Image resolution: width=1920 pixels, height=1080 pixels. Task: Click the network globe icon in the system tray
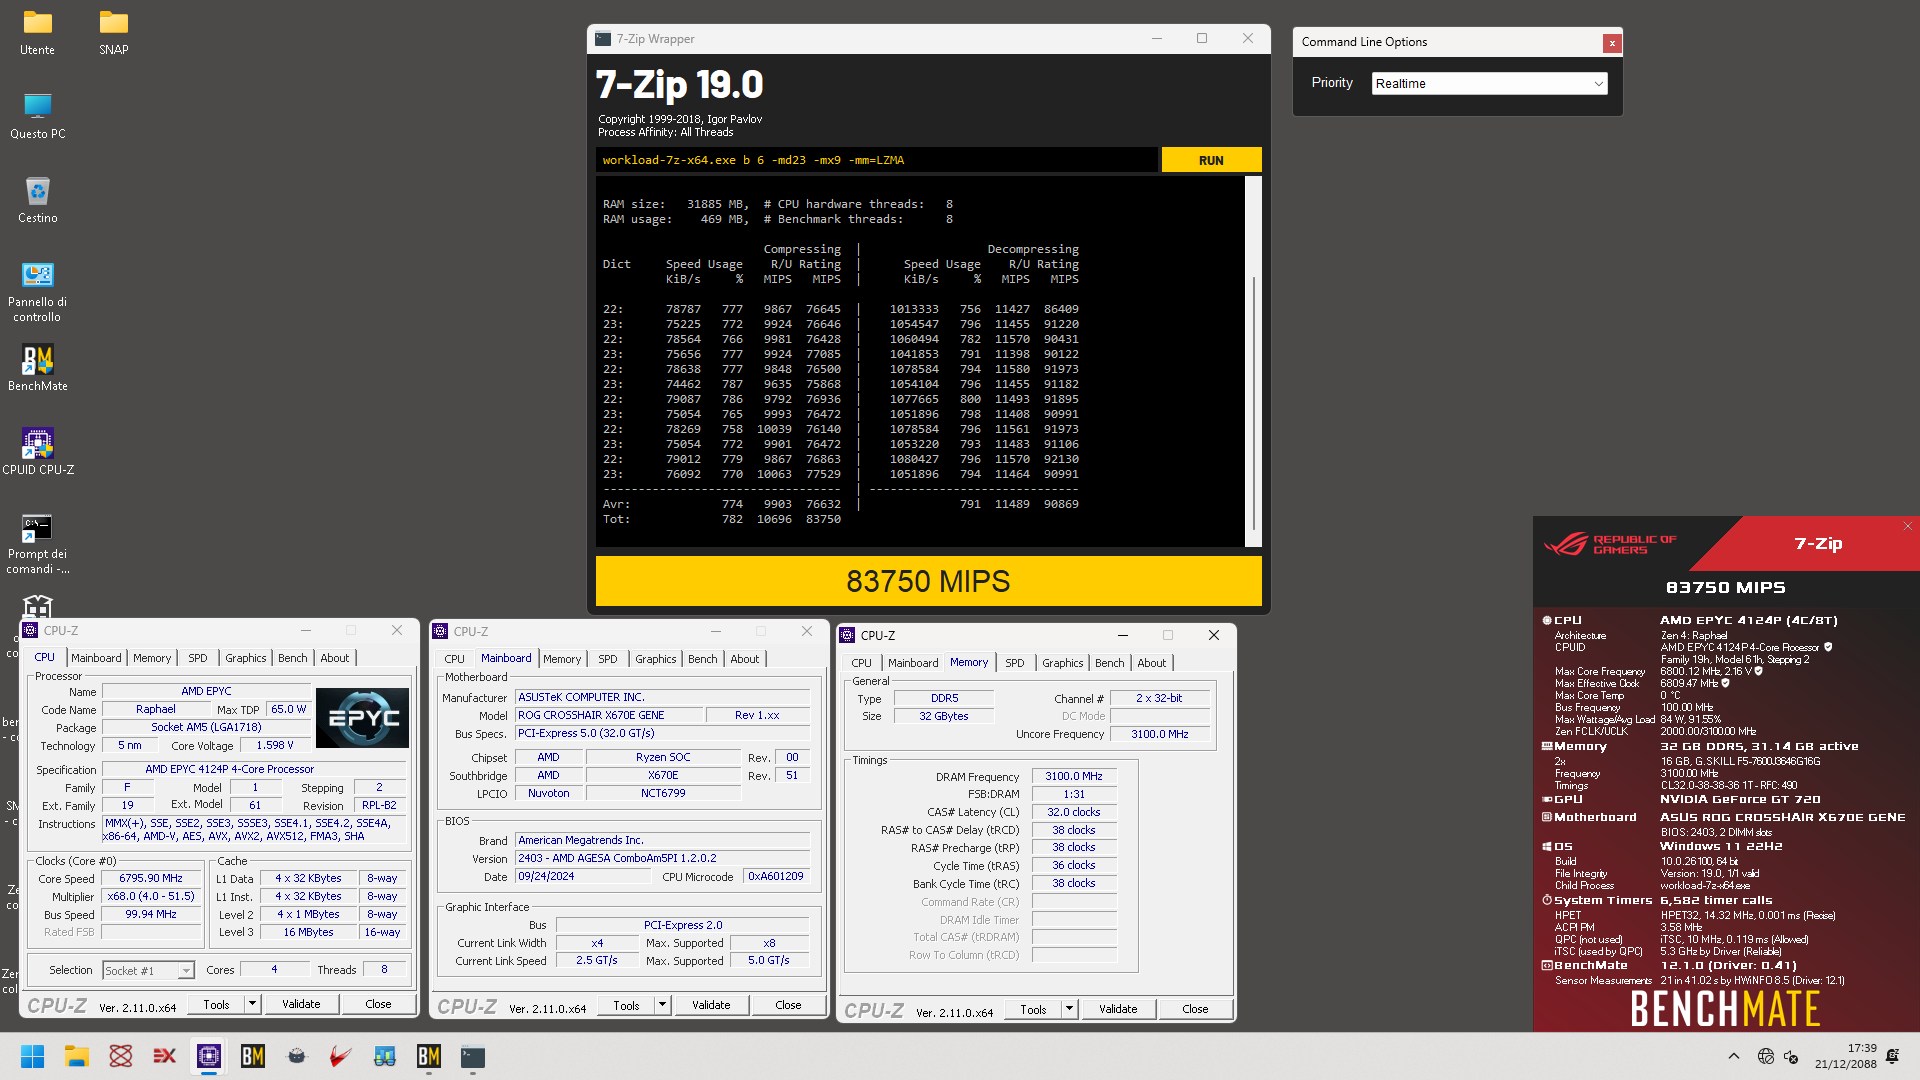coord(1765,1056)
